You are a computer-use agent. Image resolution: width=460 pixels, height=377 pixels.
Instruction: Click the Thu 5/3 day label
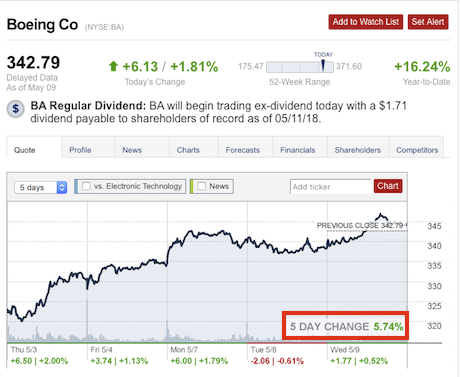pos(24,350)
